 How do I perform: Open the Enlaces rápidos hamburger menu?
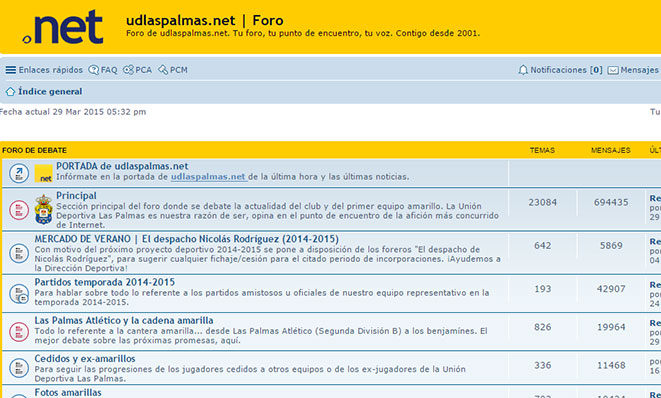tap(11, 70)
